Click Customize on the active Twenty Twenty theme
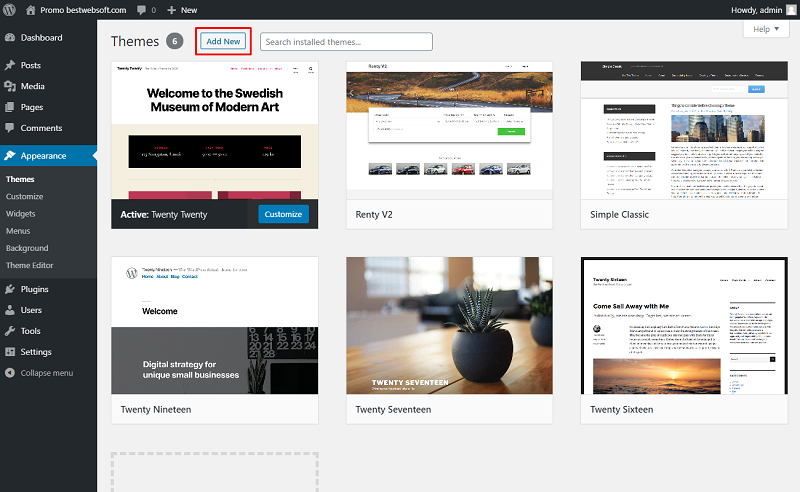 click(283, 214)
